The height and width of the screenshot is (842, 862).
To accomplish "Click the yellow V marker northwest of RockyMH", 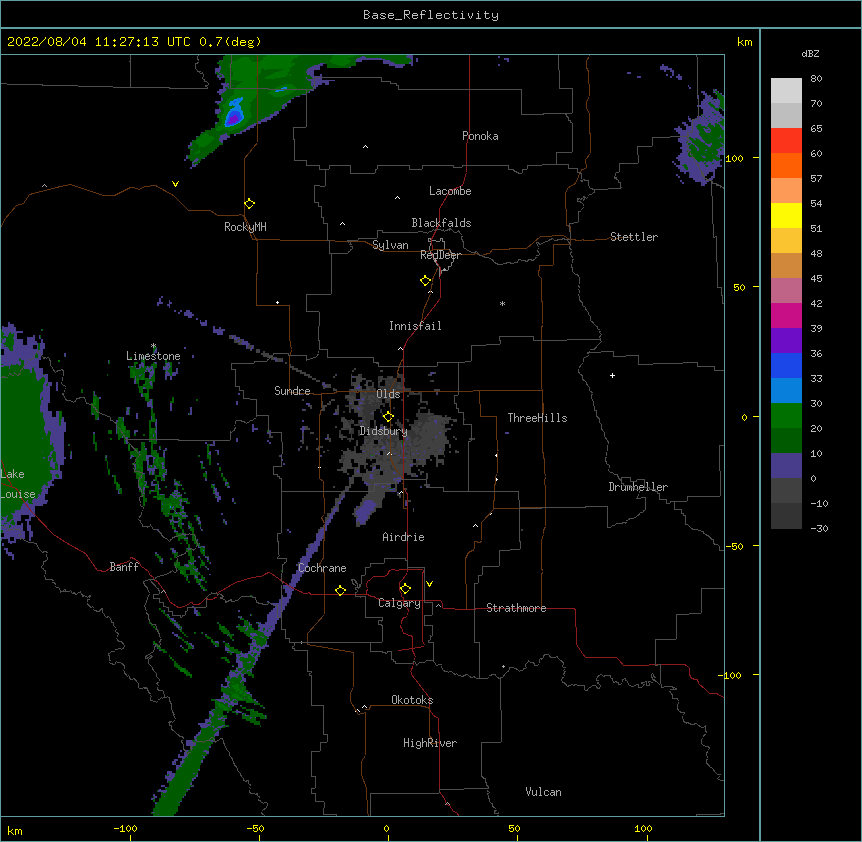I will tap(175, 184).
